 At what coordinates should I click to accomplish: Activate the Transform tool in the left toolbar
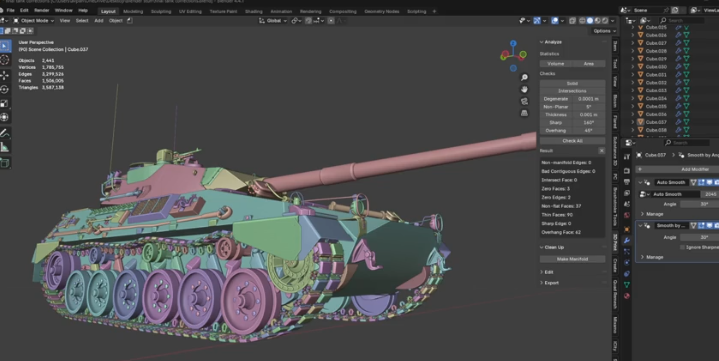point(5,117)
